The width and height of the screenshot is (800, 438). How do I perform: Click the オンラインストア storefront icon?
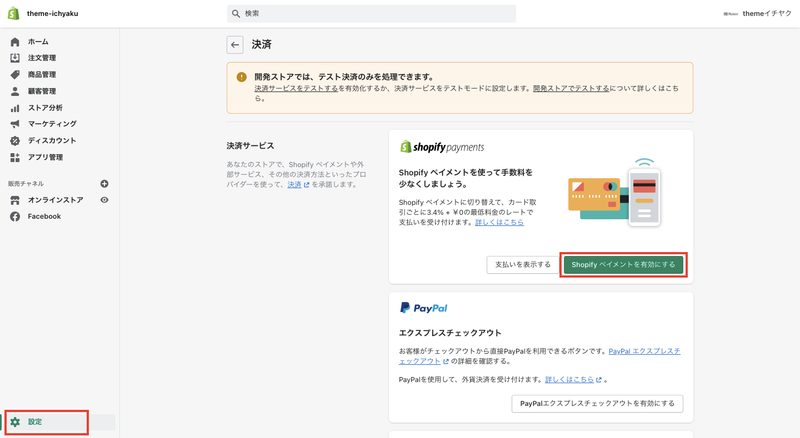(15, 200)
